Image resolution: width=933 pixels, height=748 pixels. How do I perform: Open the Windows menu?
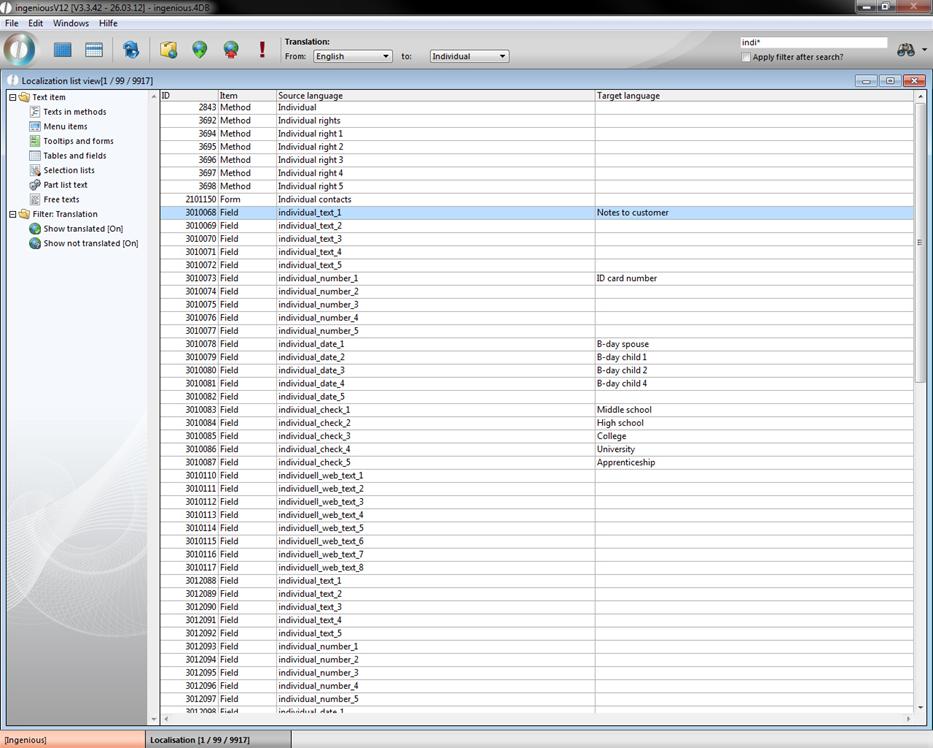70,23
